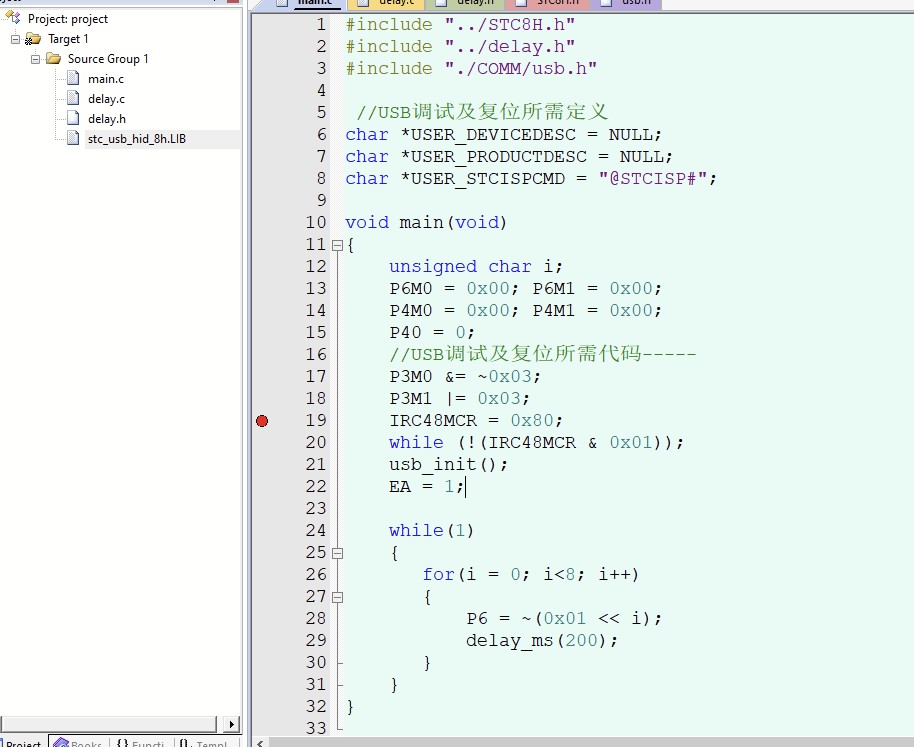Click the Project: project root icon

[x=13, y=18]
